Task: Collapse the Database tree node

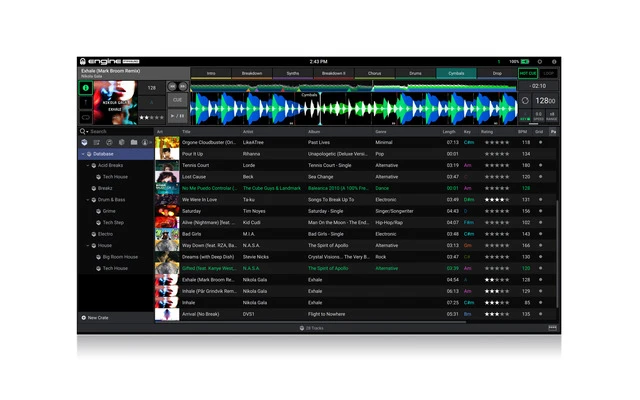Action: pos(83,154)
